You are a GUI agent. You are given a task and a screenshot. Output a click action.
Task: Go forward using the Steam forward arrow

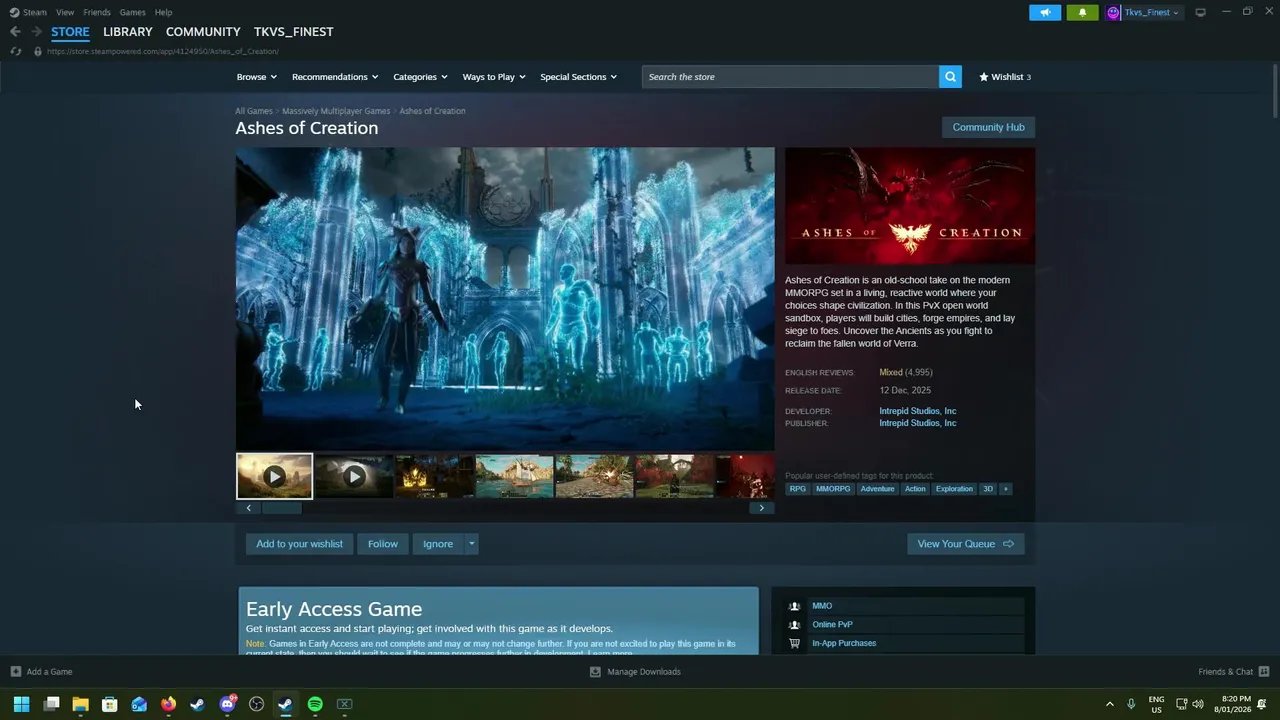[36, 32]
